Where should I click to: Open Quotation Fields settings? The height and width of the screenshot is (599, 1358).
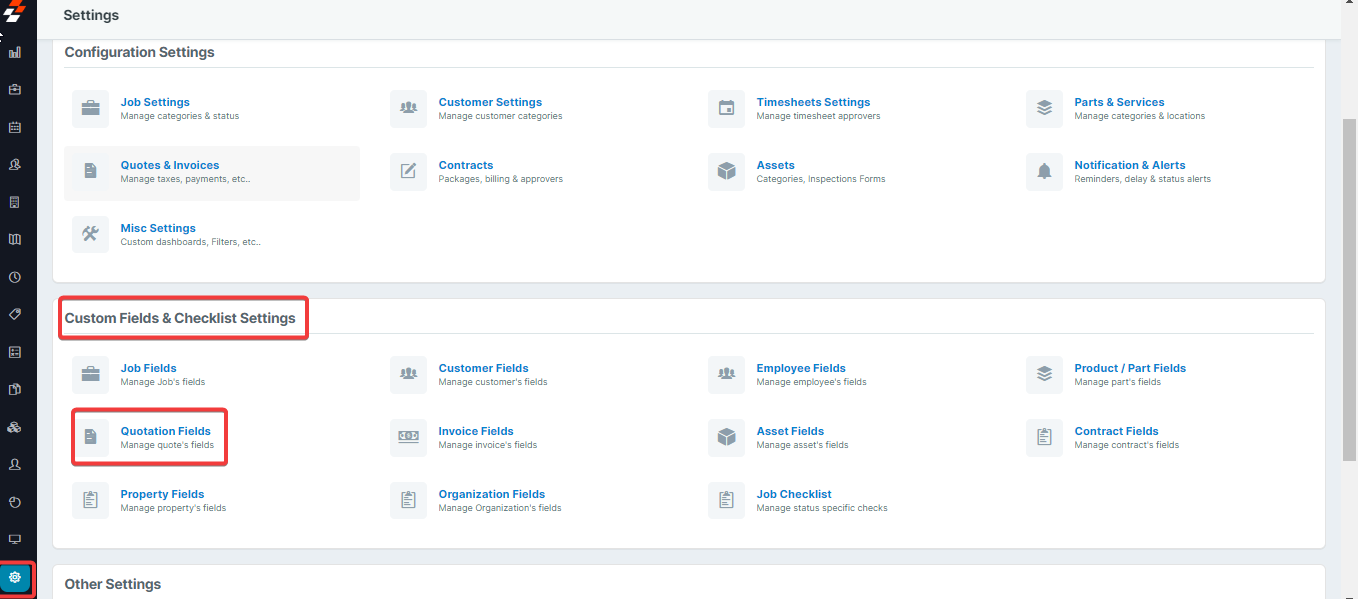tap(165, 431)
